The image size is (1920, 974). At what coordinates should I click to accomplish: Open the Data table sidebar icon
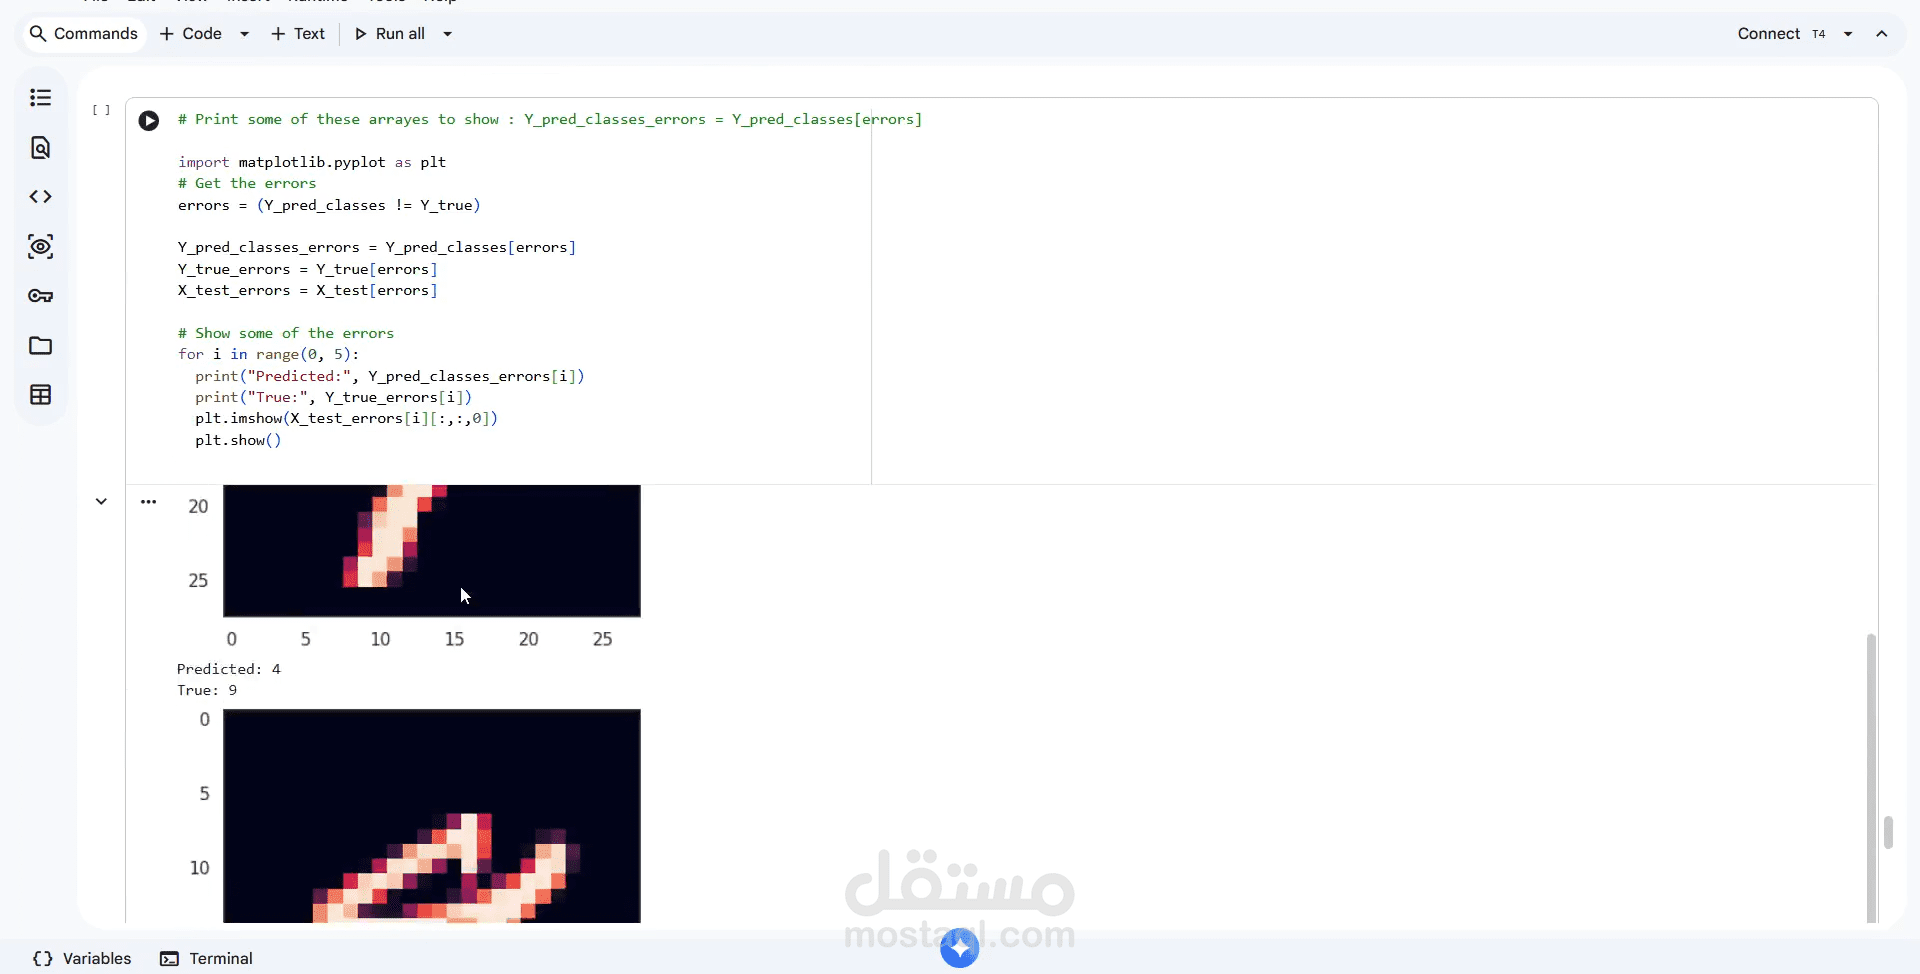click(x=40, y=395)
